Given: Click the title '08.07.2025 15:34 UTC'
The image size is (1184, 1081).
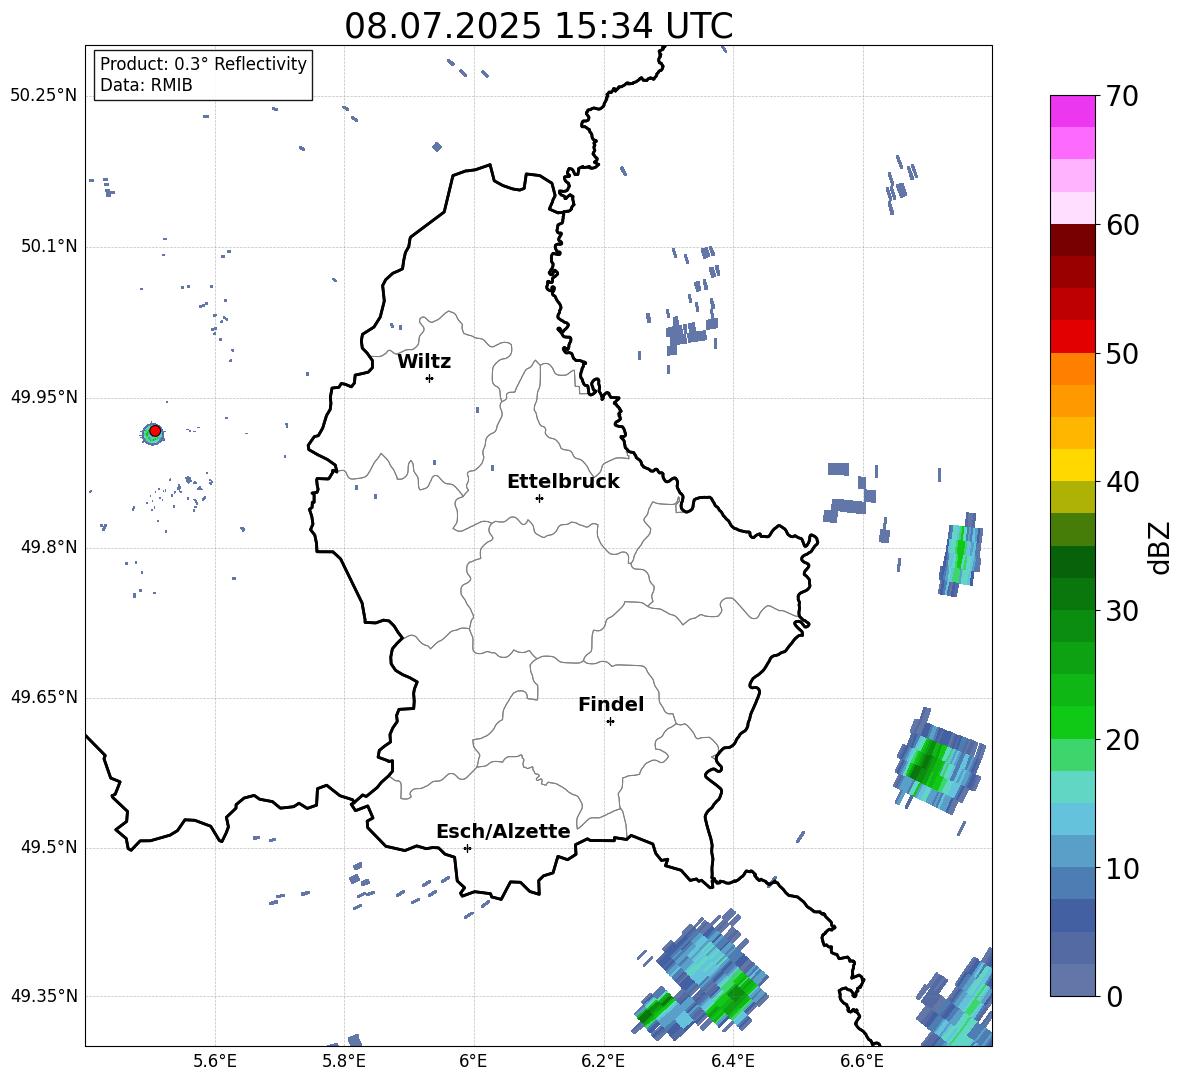Looking at the screenshot, I should (538, 26).
